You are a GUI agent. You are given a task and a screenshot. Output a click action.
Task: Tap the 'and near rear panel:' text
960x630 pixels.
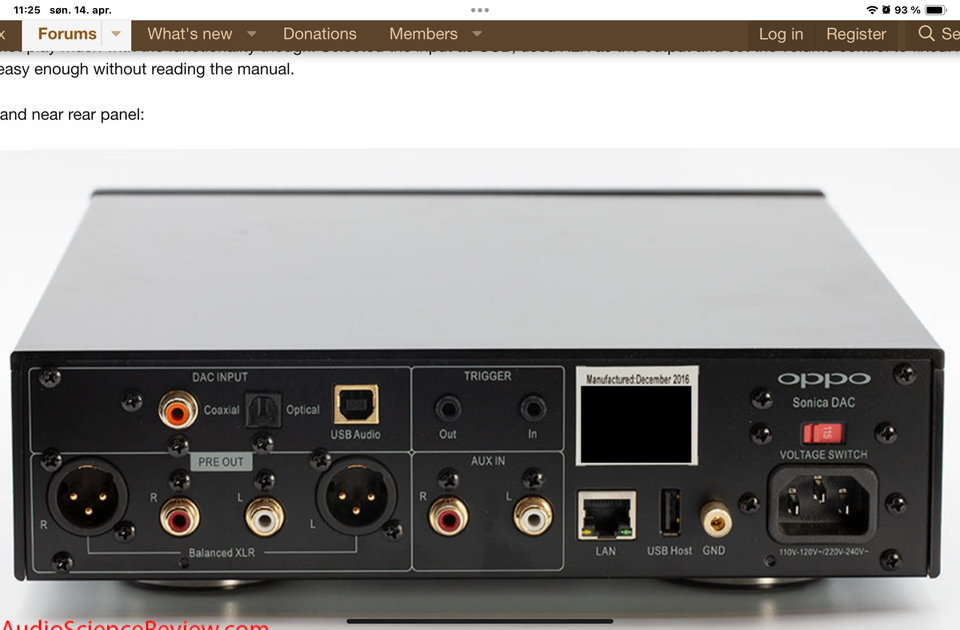(x=72, y=114)
